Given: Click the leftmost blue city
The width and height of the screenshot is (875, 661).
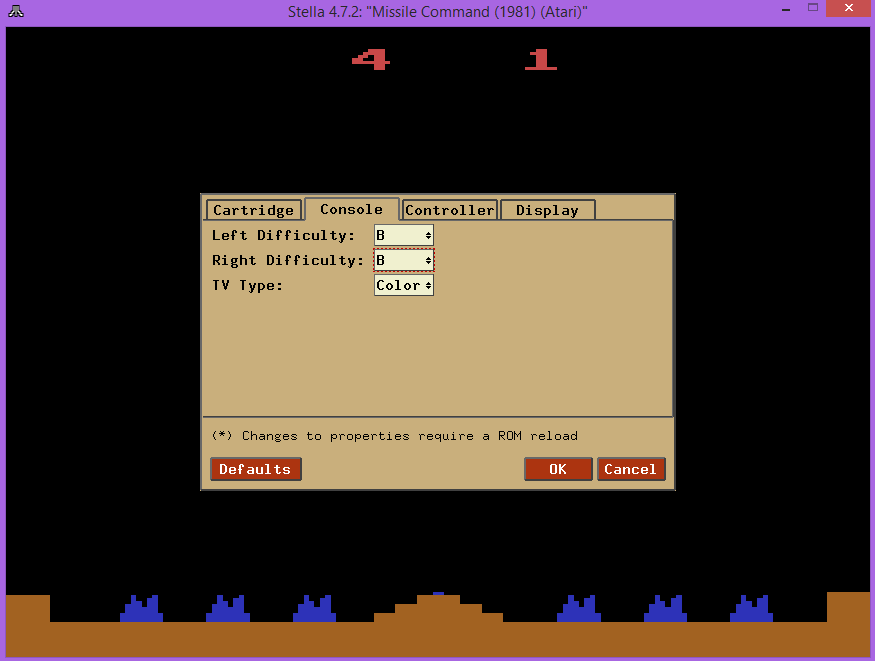Looking at the screenshot, I should click(141, 608).
